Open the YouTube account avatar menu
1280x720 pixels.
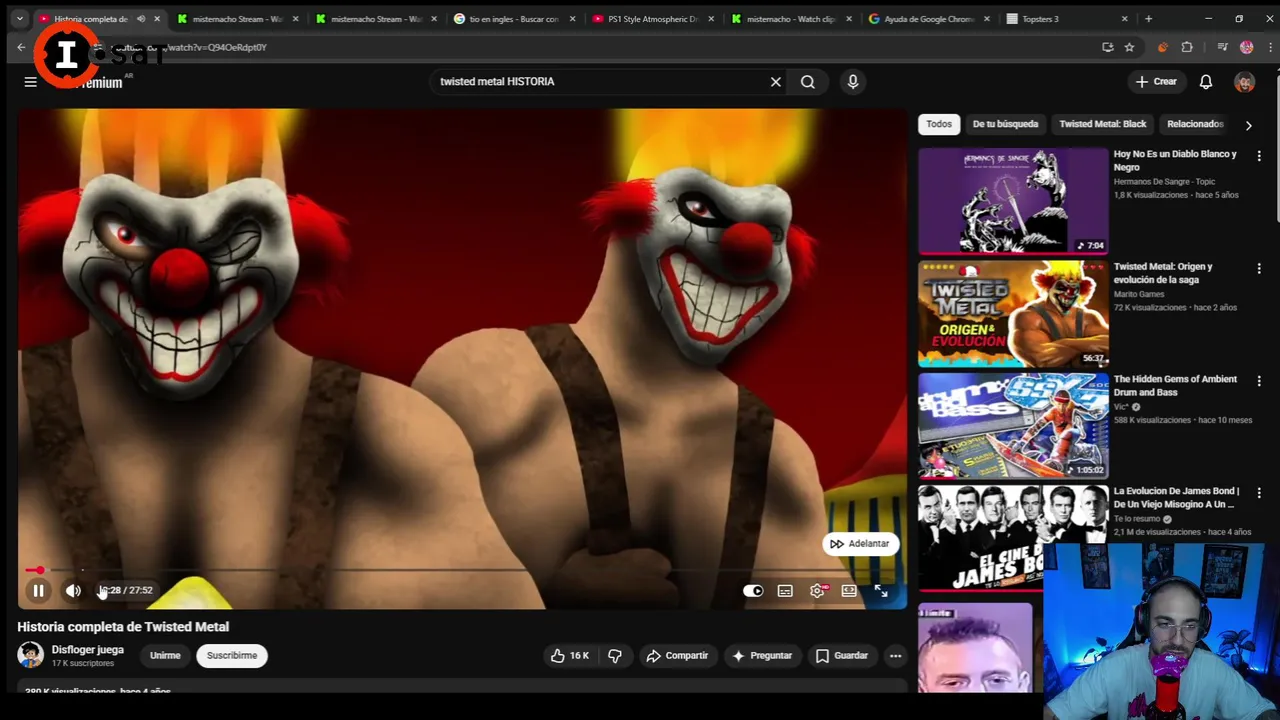coord(1244,83)
